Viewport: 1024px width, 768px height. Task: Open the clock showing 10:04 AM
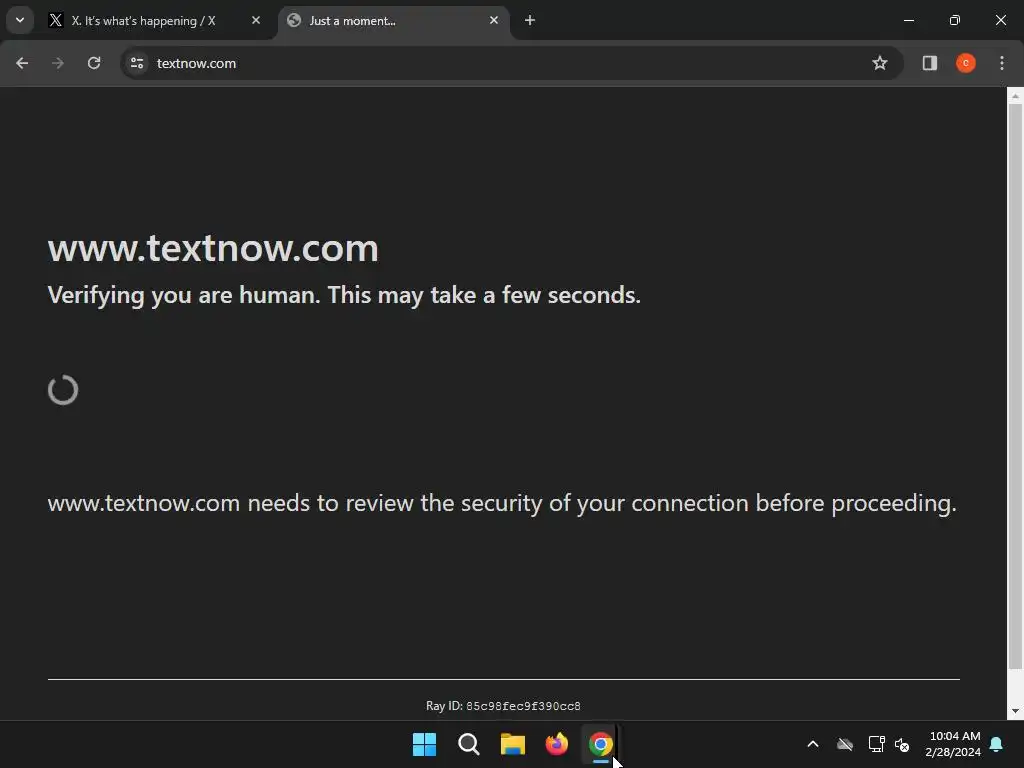(x=953, y=744)
